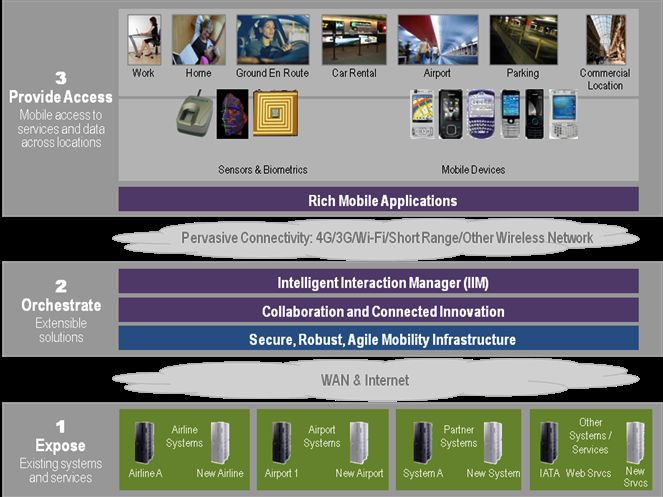Select the "Provide Access" step heading
The width and height of the screenshot is (663, 497).
pos(61,97)
